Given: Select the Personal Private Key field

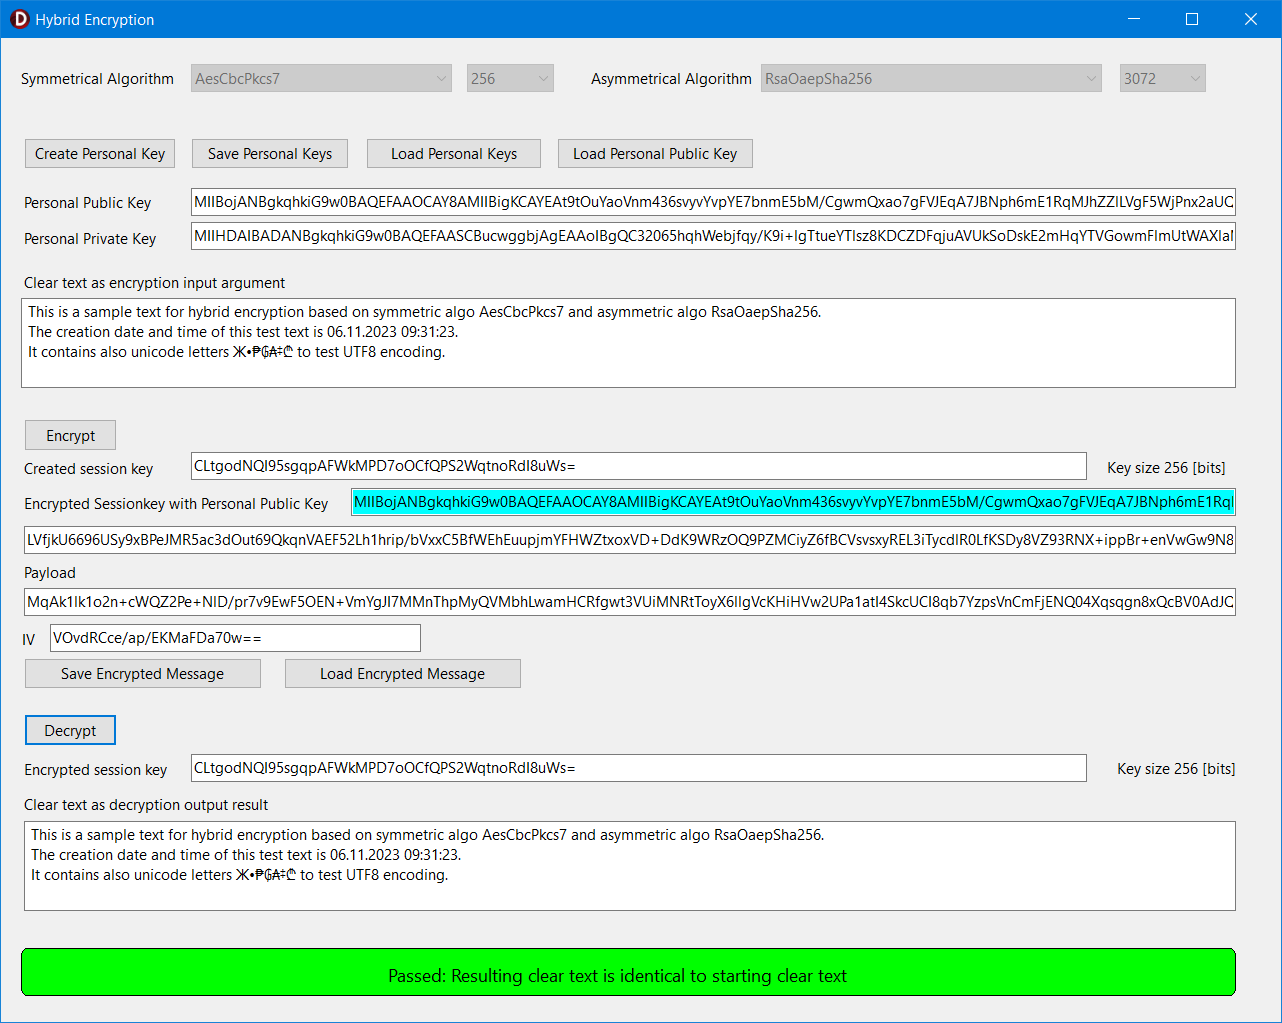Looking at the screenshot, I should pos(713,237).
